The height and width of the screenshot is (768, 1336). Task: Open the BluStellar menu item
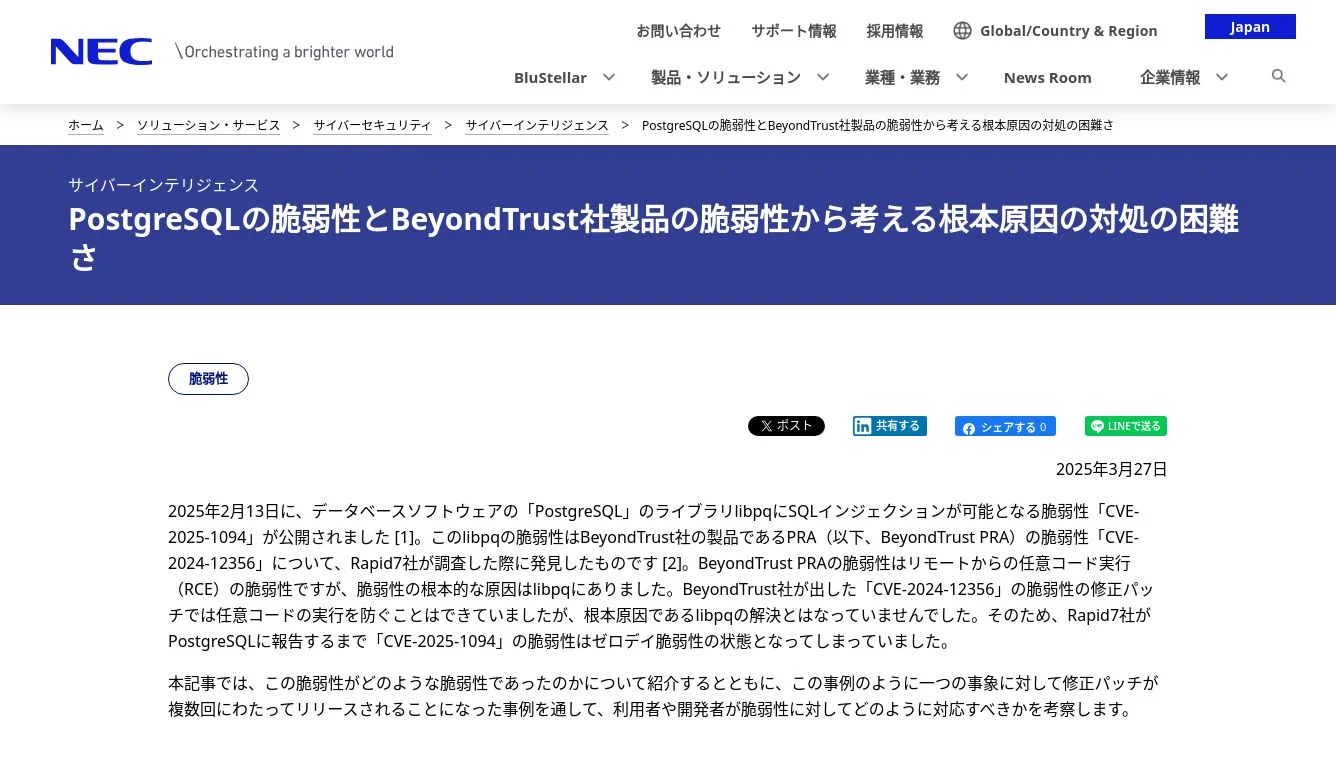[x=550, y=78]
